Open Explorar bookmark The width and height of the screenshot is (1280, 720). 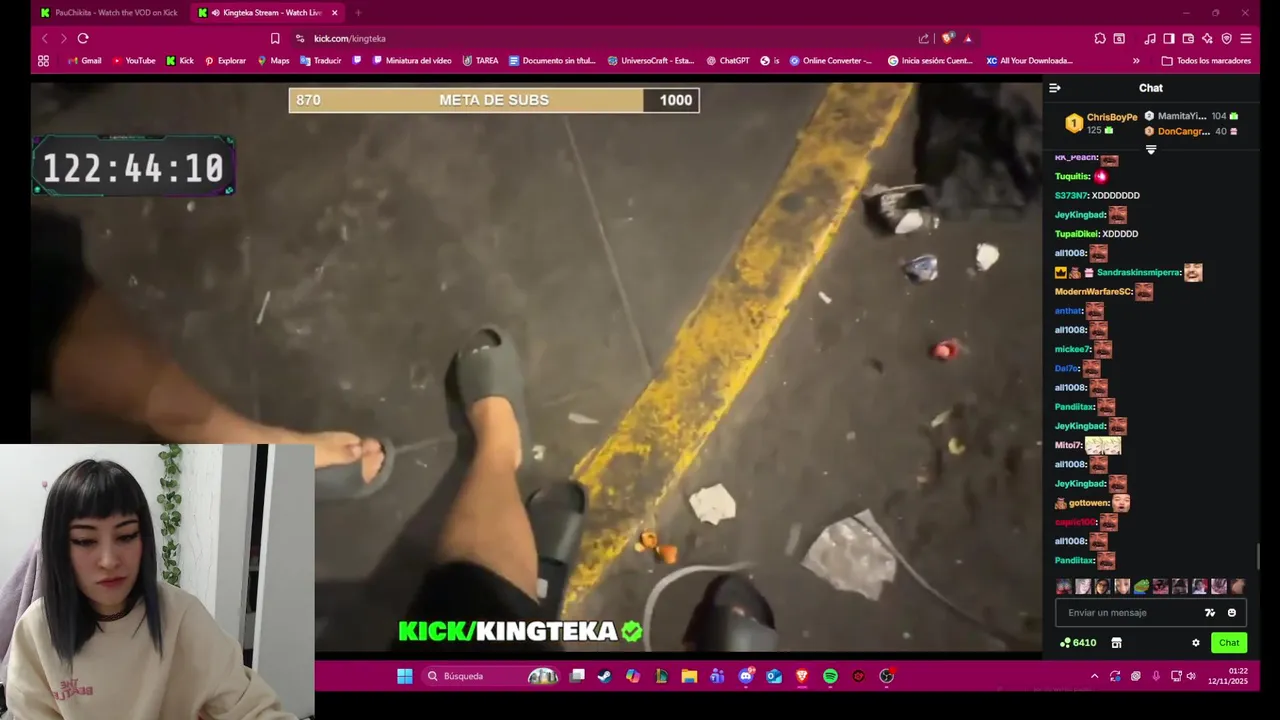pos(225,60)
